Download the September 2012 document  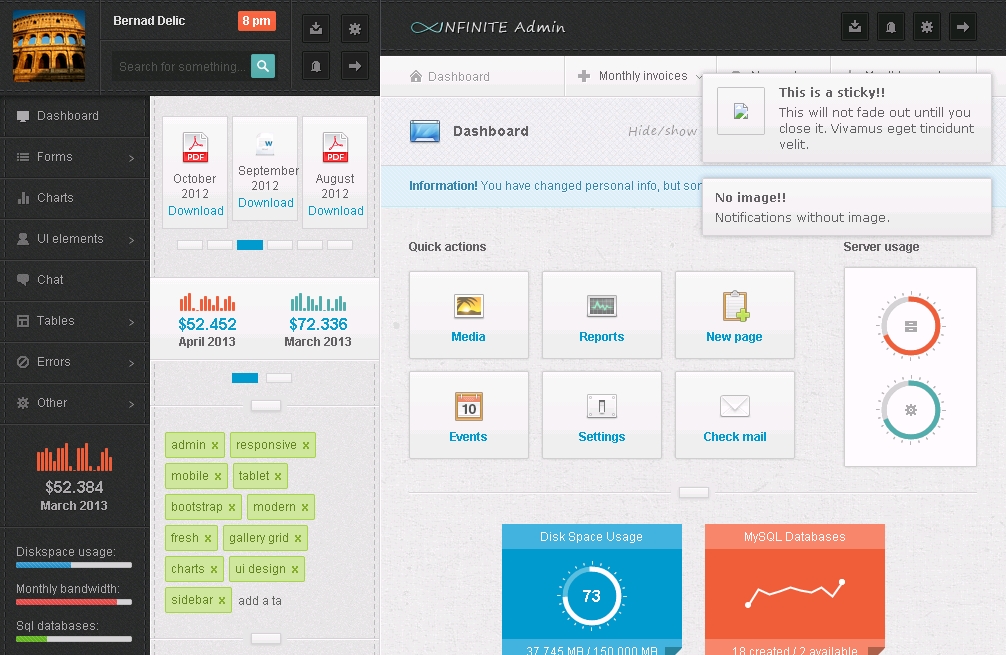[265, 203]
